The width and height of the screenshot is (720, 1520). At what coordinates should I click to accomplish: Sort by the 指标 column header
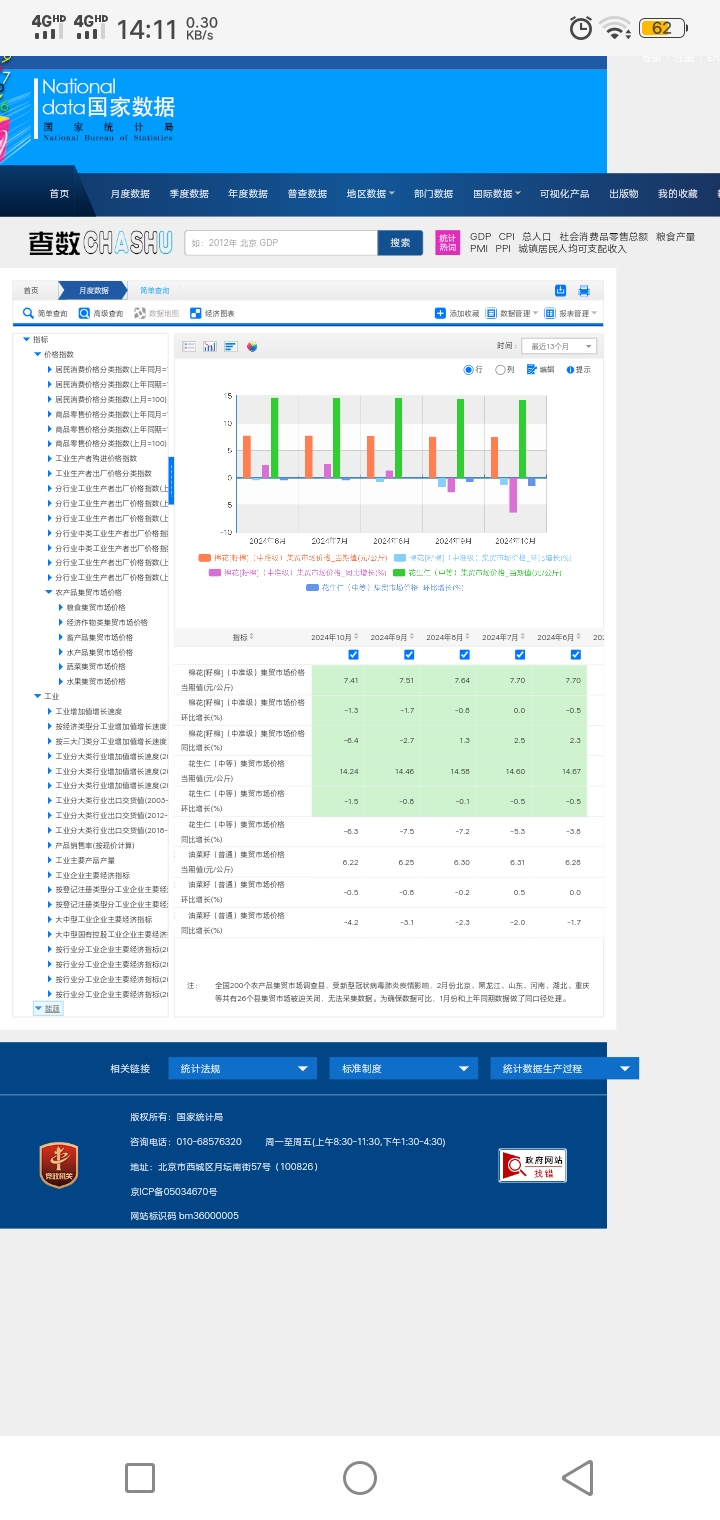[x=243, y=637]
